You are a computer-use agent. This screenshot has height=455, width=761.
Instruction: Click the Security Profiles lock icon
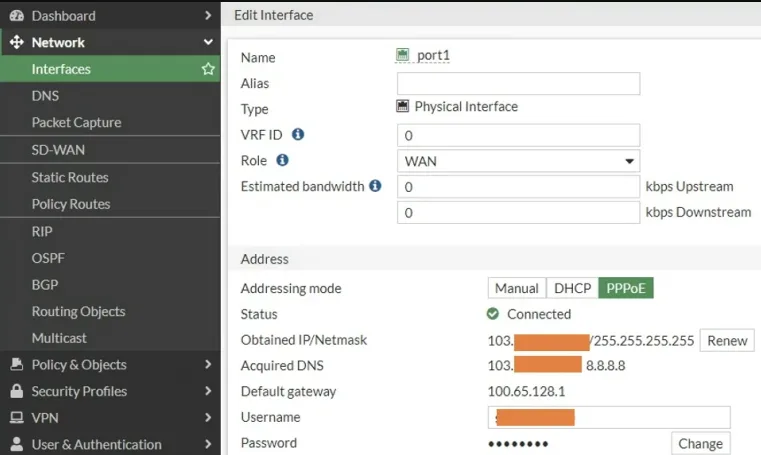16,391
